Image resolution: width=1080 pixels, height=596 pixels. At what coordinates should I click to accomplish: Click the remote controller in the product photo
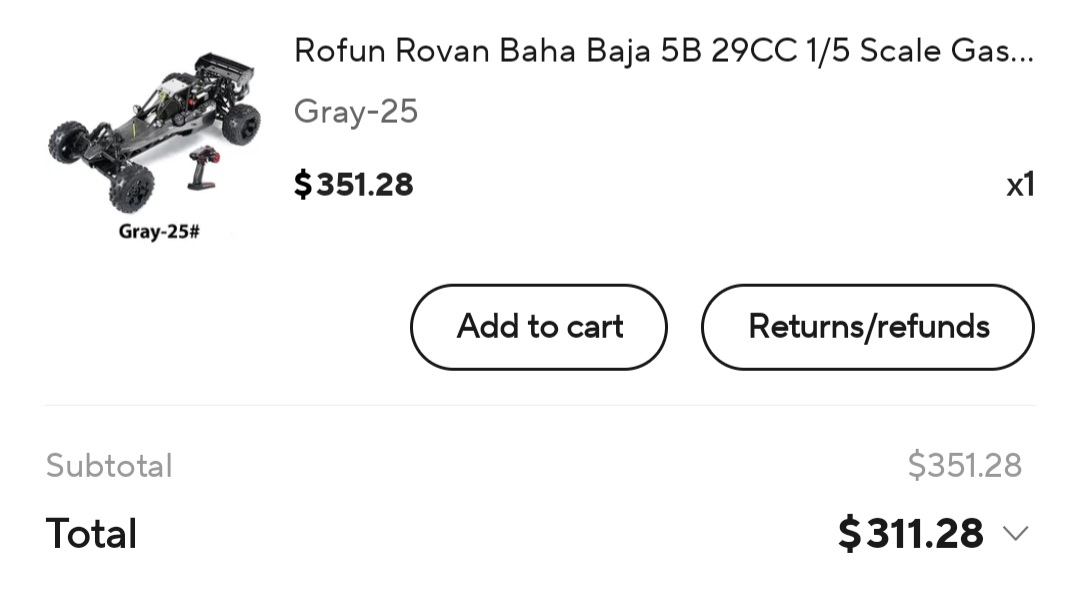coord(203,167)
